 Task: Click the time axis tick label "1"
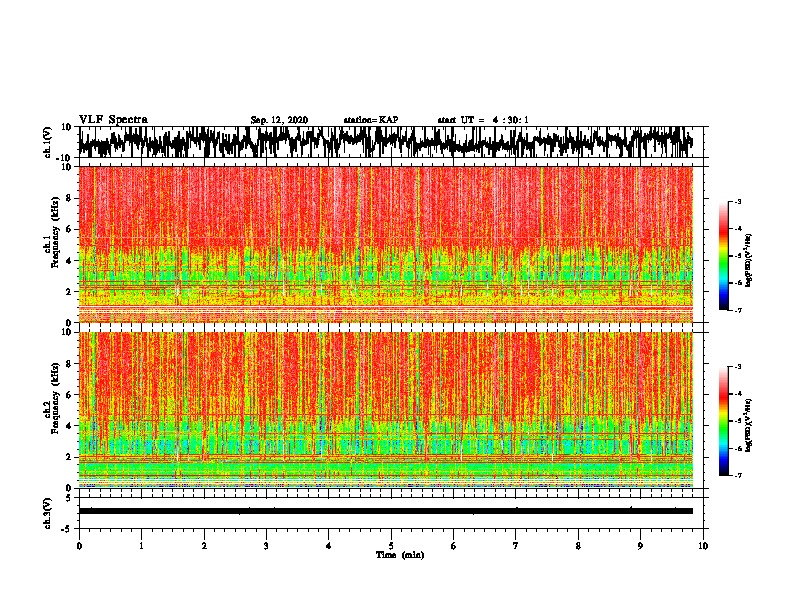coord(141,546)
